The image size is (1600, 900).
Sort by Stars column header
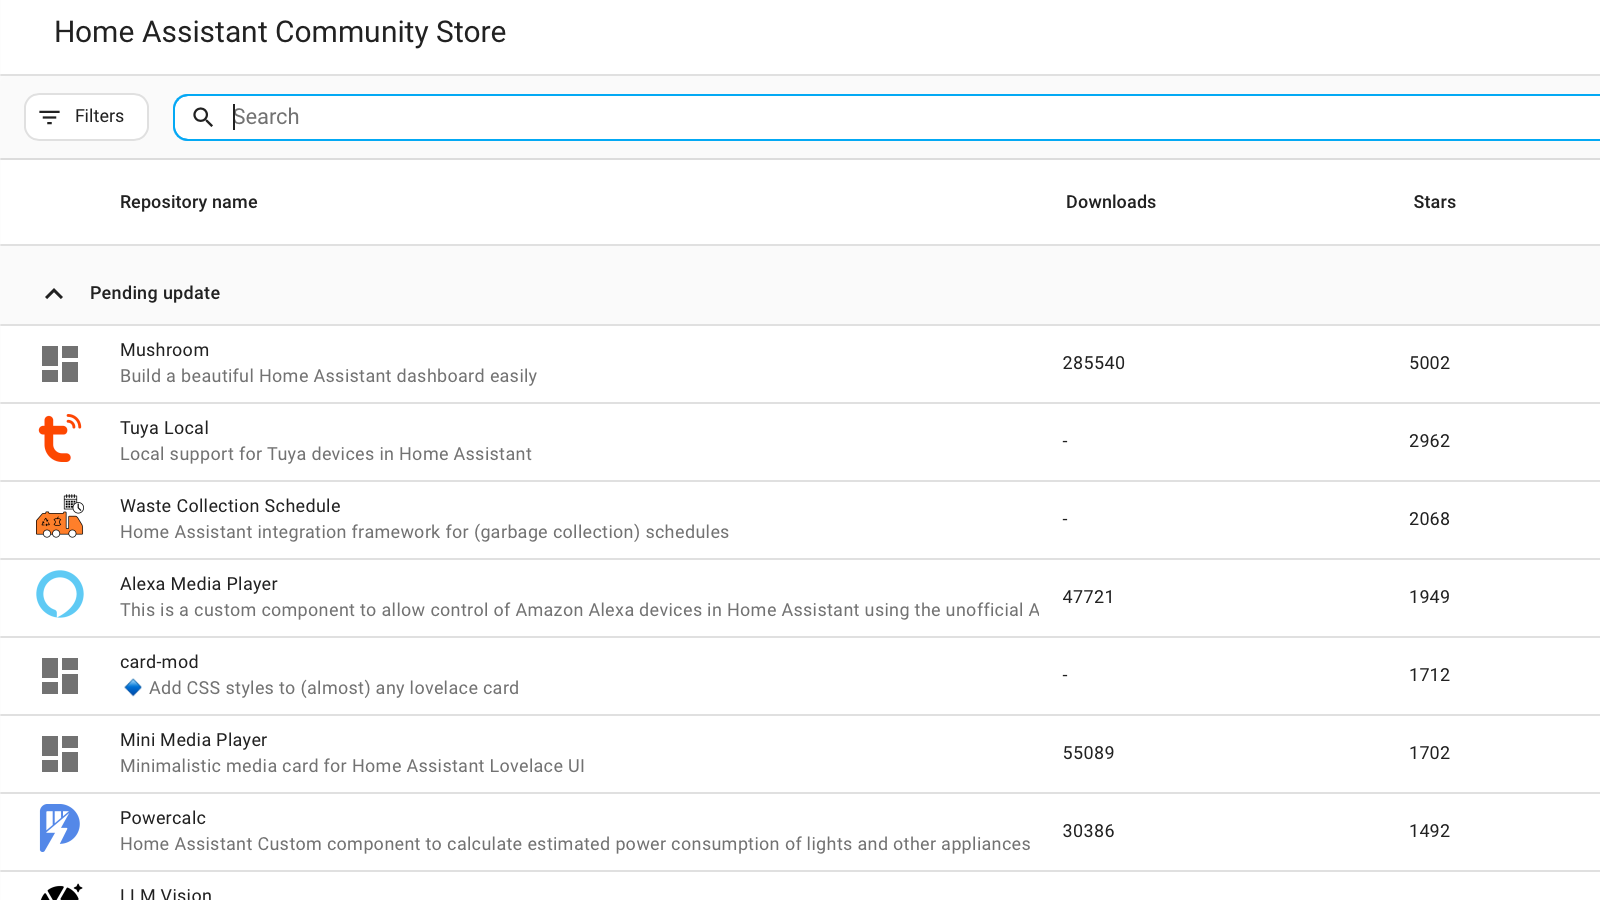point(1434,202)
